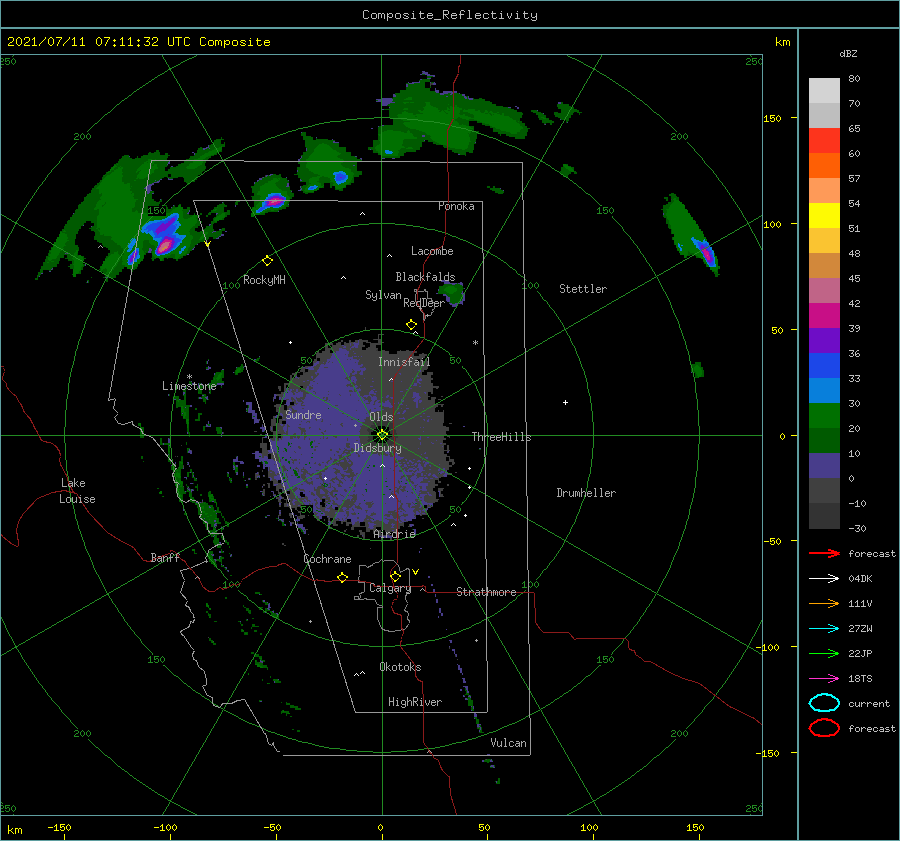The image size is (900, 841).
Task: Click the red forecast ellipse icon
Action: point(824,728)
